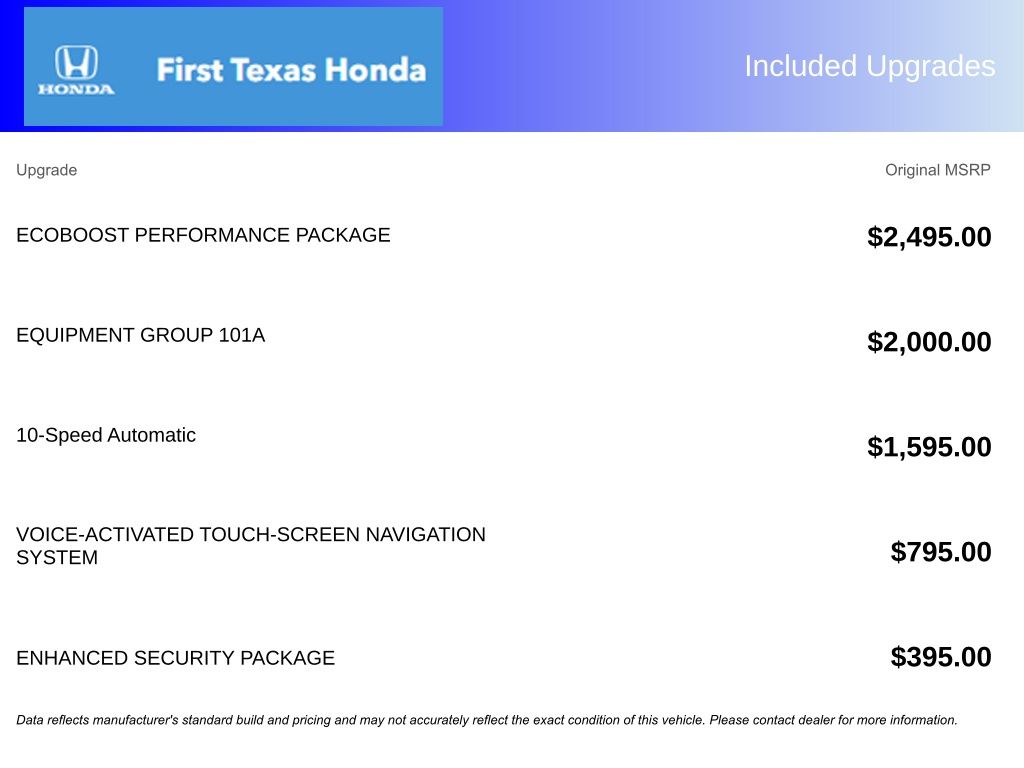
Task: Click the $2,495.00 price
Action: pos(929,237)
